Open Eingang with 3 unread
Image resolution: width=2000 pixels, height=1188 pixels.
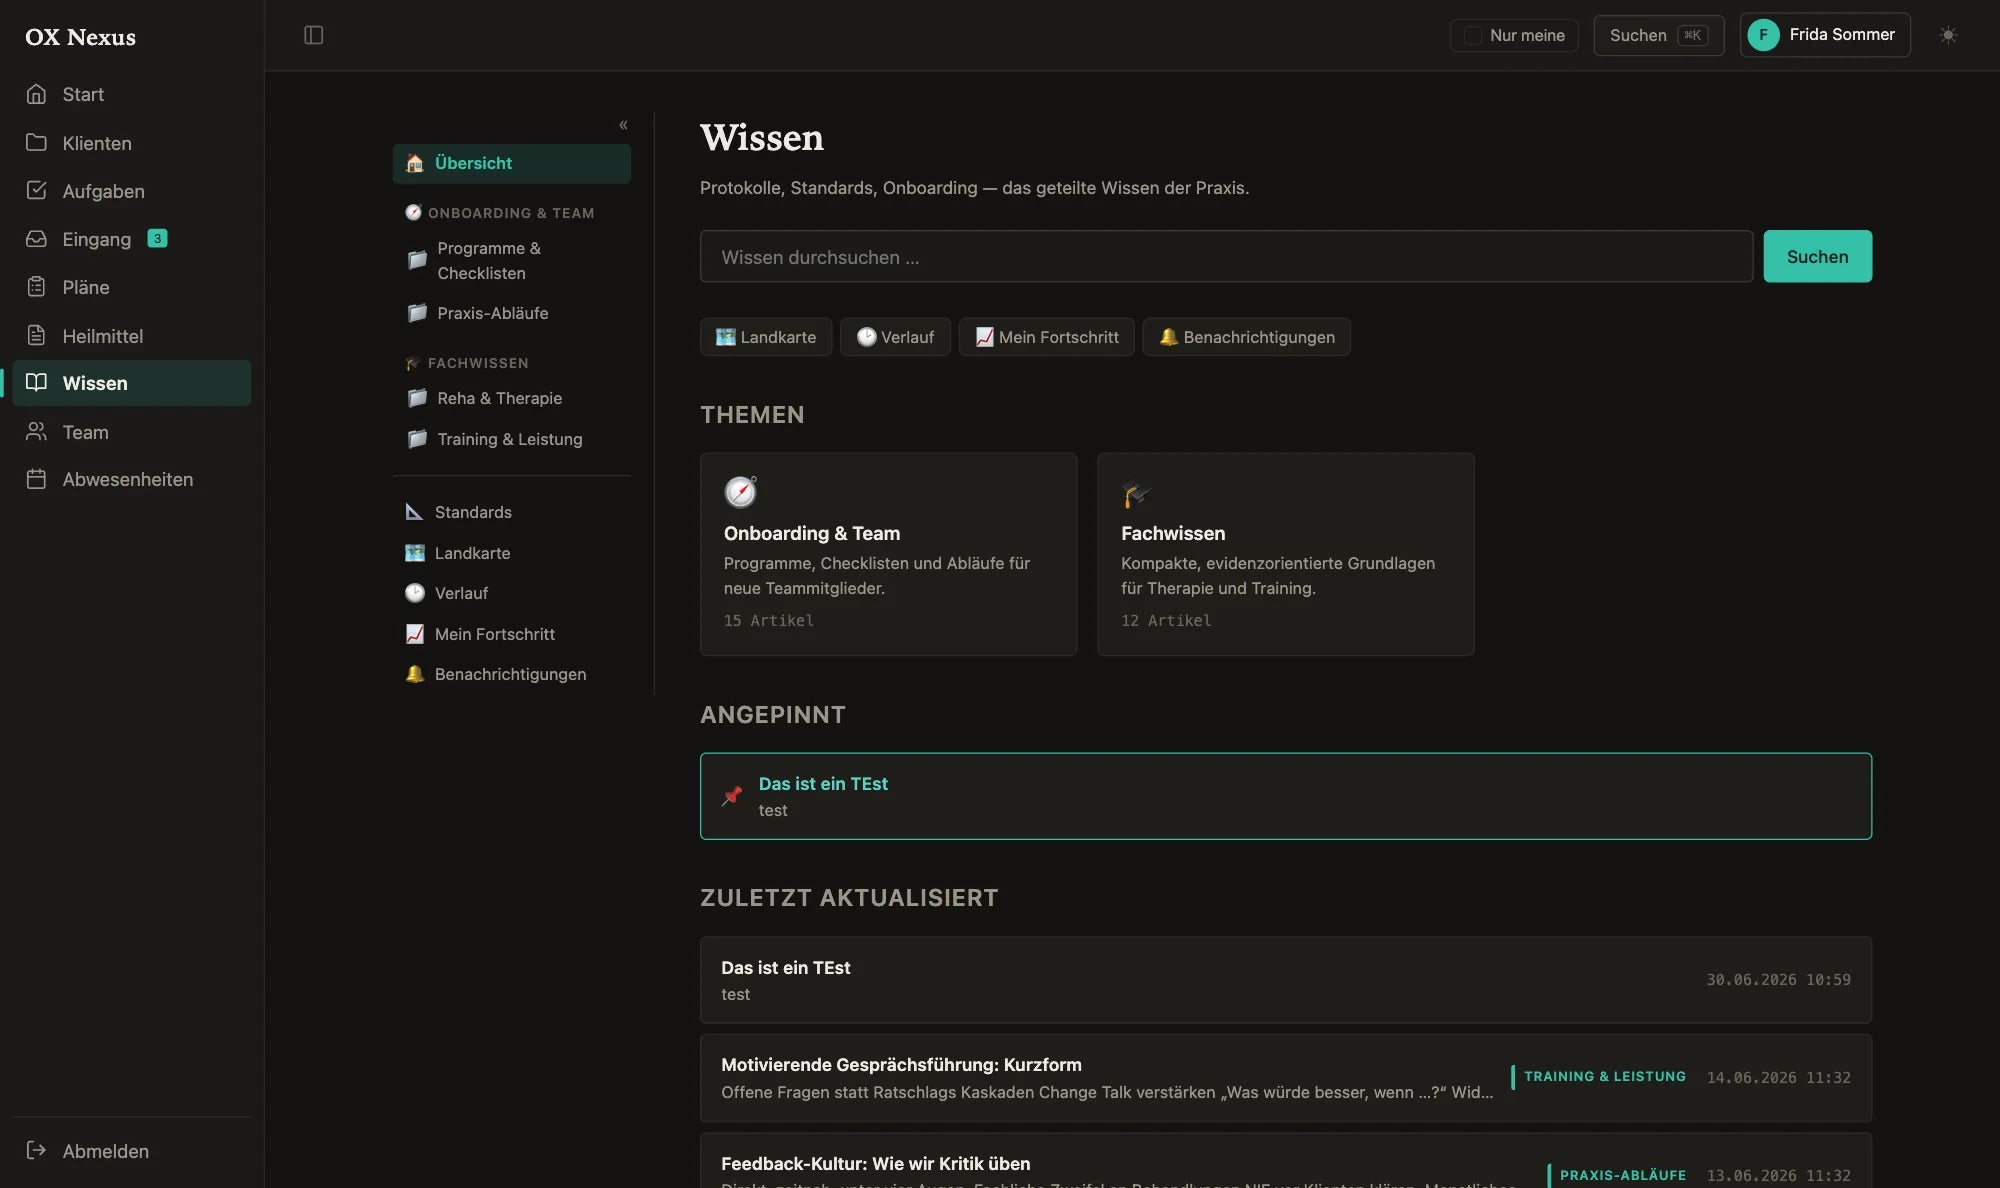click(131, 238)
